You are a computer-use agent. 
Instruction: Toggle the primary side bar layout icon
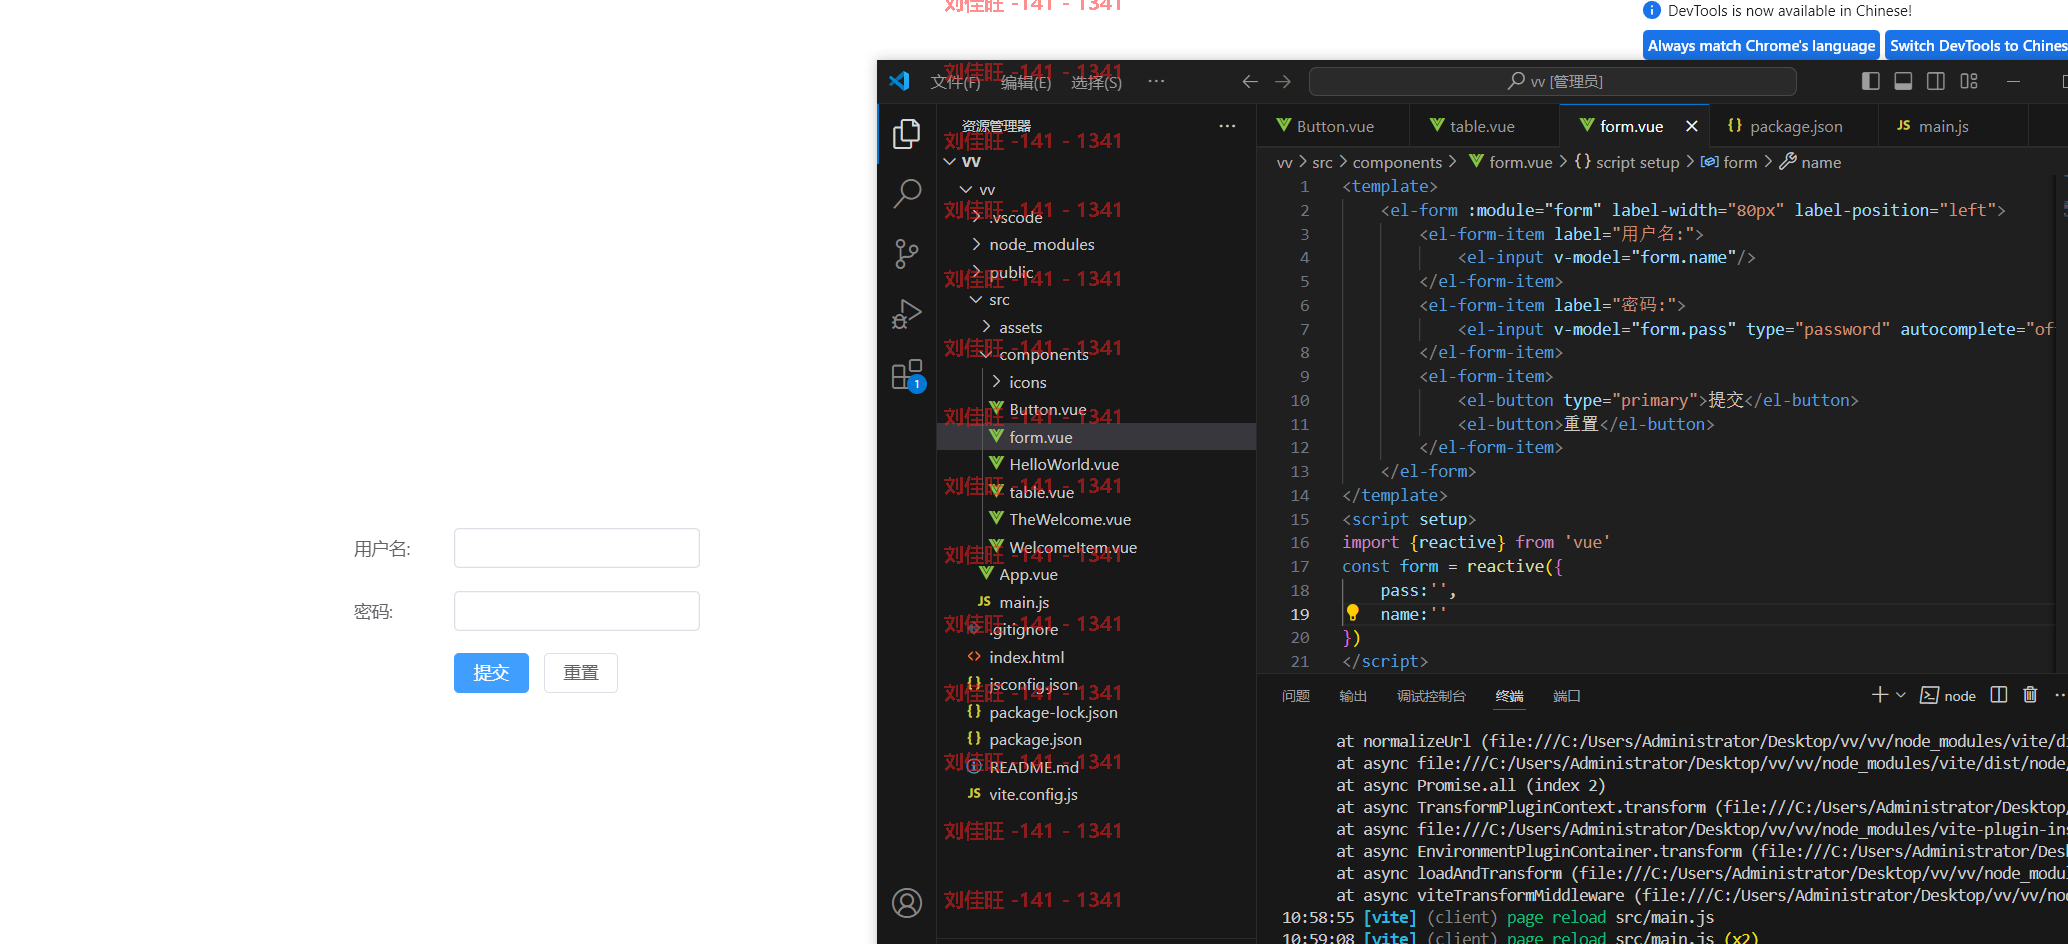tap(1870, 81)
